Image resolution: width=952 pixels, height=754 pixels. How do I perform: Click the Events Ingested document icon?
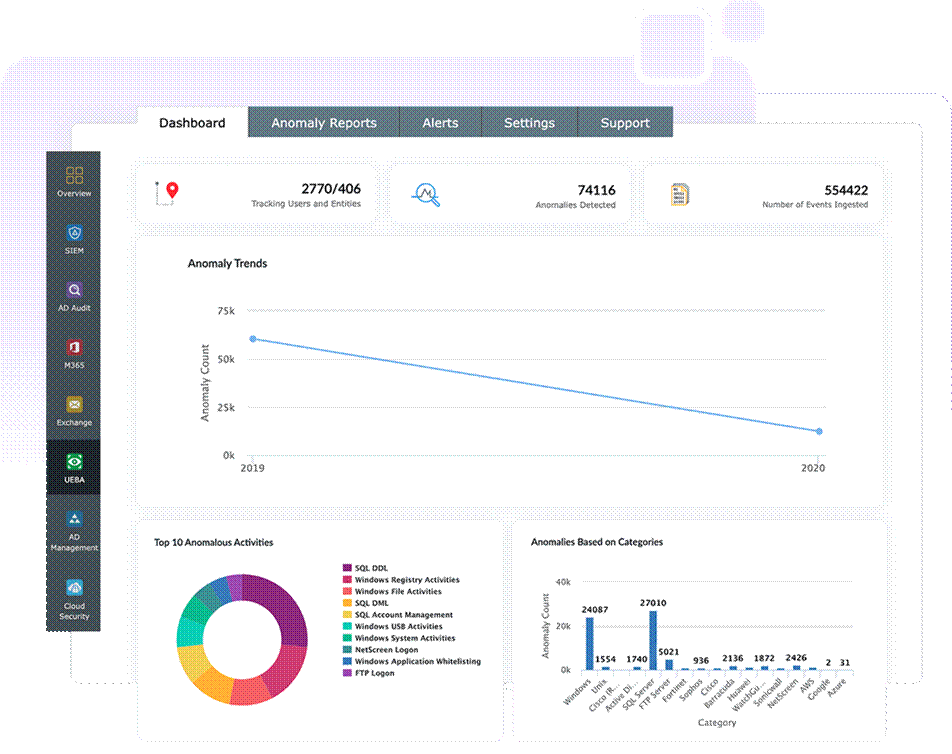coord(681,194)
